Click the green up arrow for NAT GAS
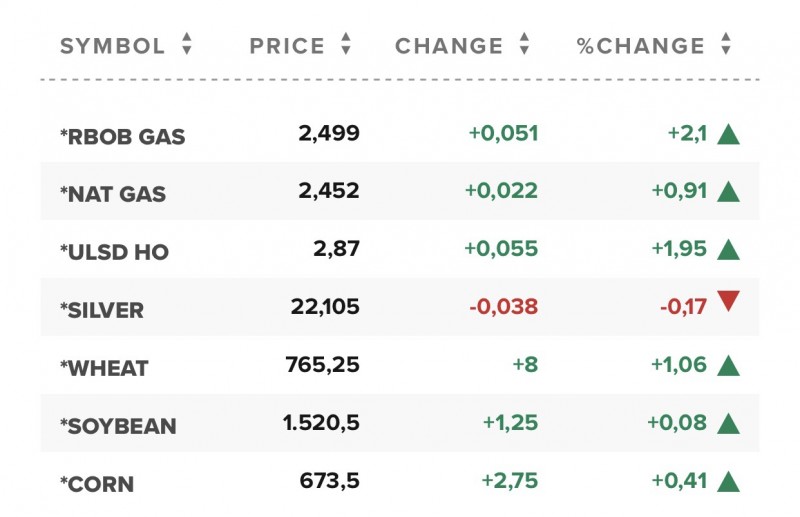 coord(728,191)
